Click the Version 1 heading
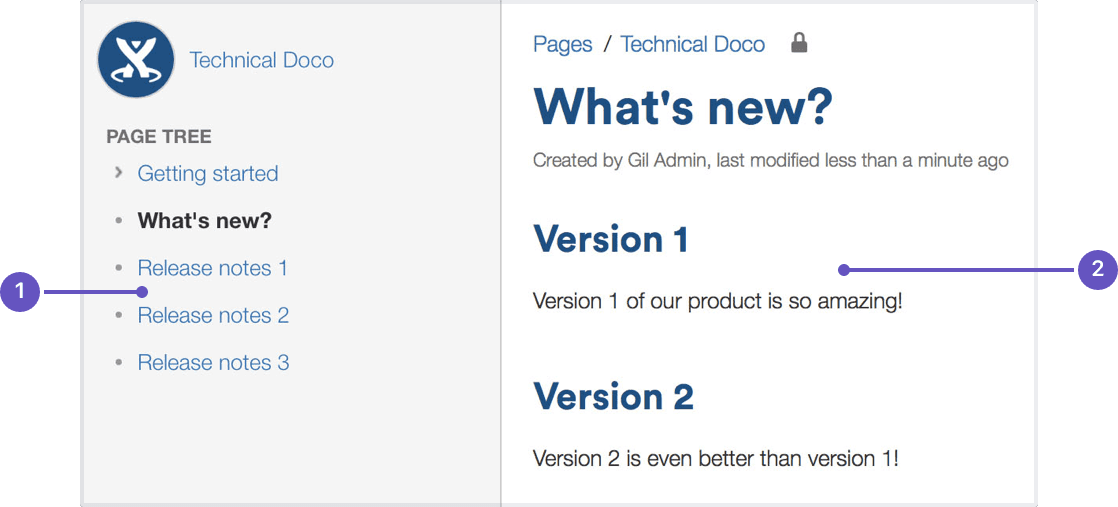Image resolution: width=1118 pixels, height=507 pixels. pyautogui.click(x=610, y=239)
